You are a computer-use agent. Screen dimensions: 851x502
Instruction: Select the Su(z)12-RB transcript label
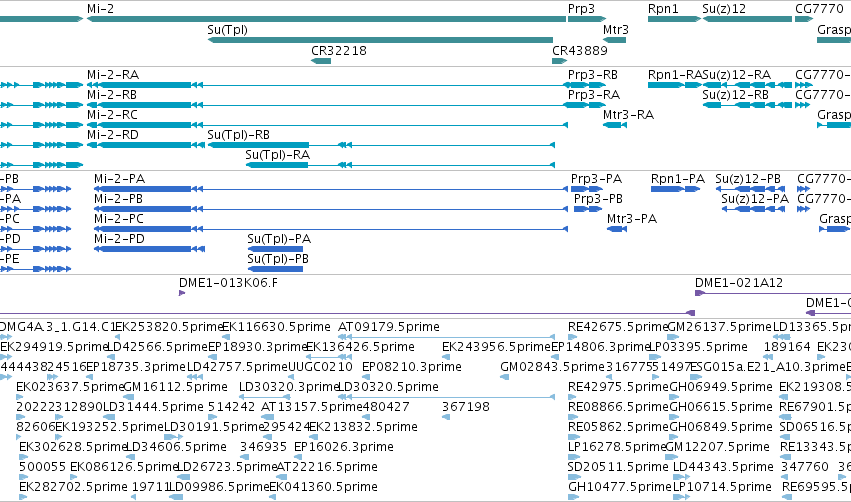tap(735, 95)
